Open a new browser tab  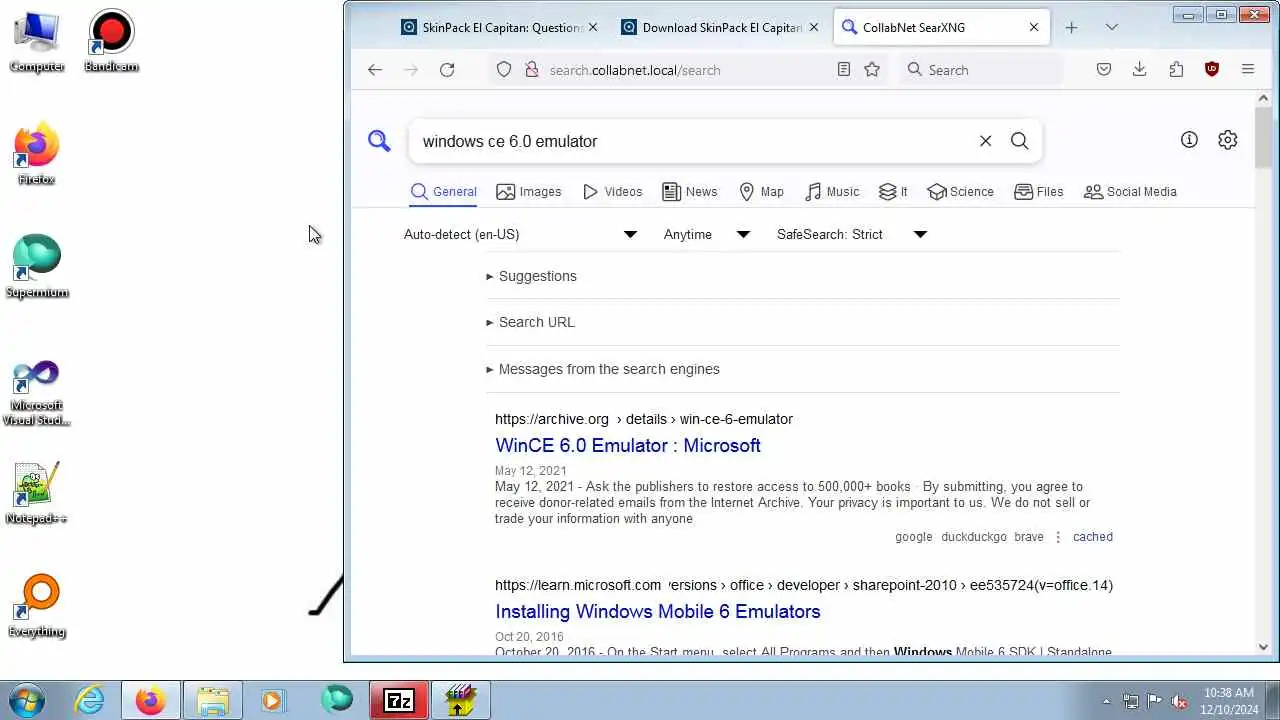tap(1071, 27)
